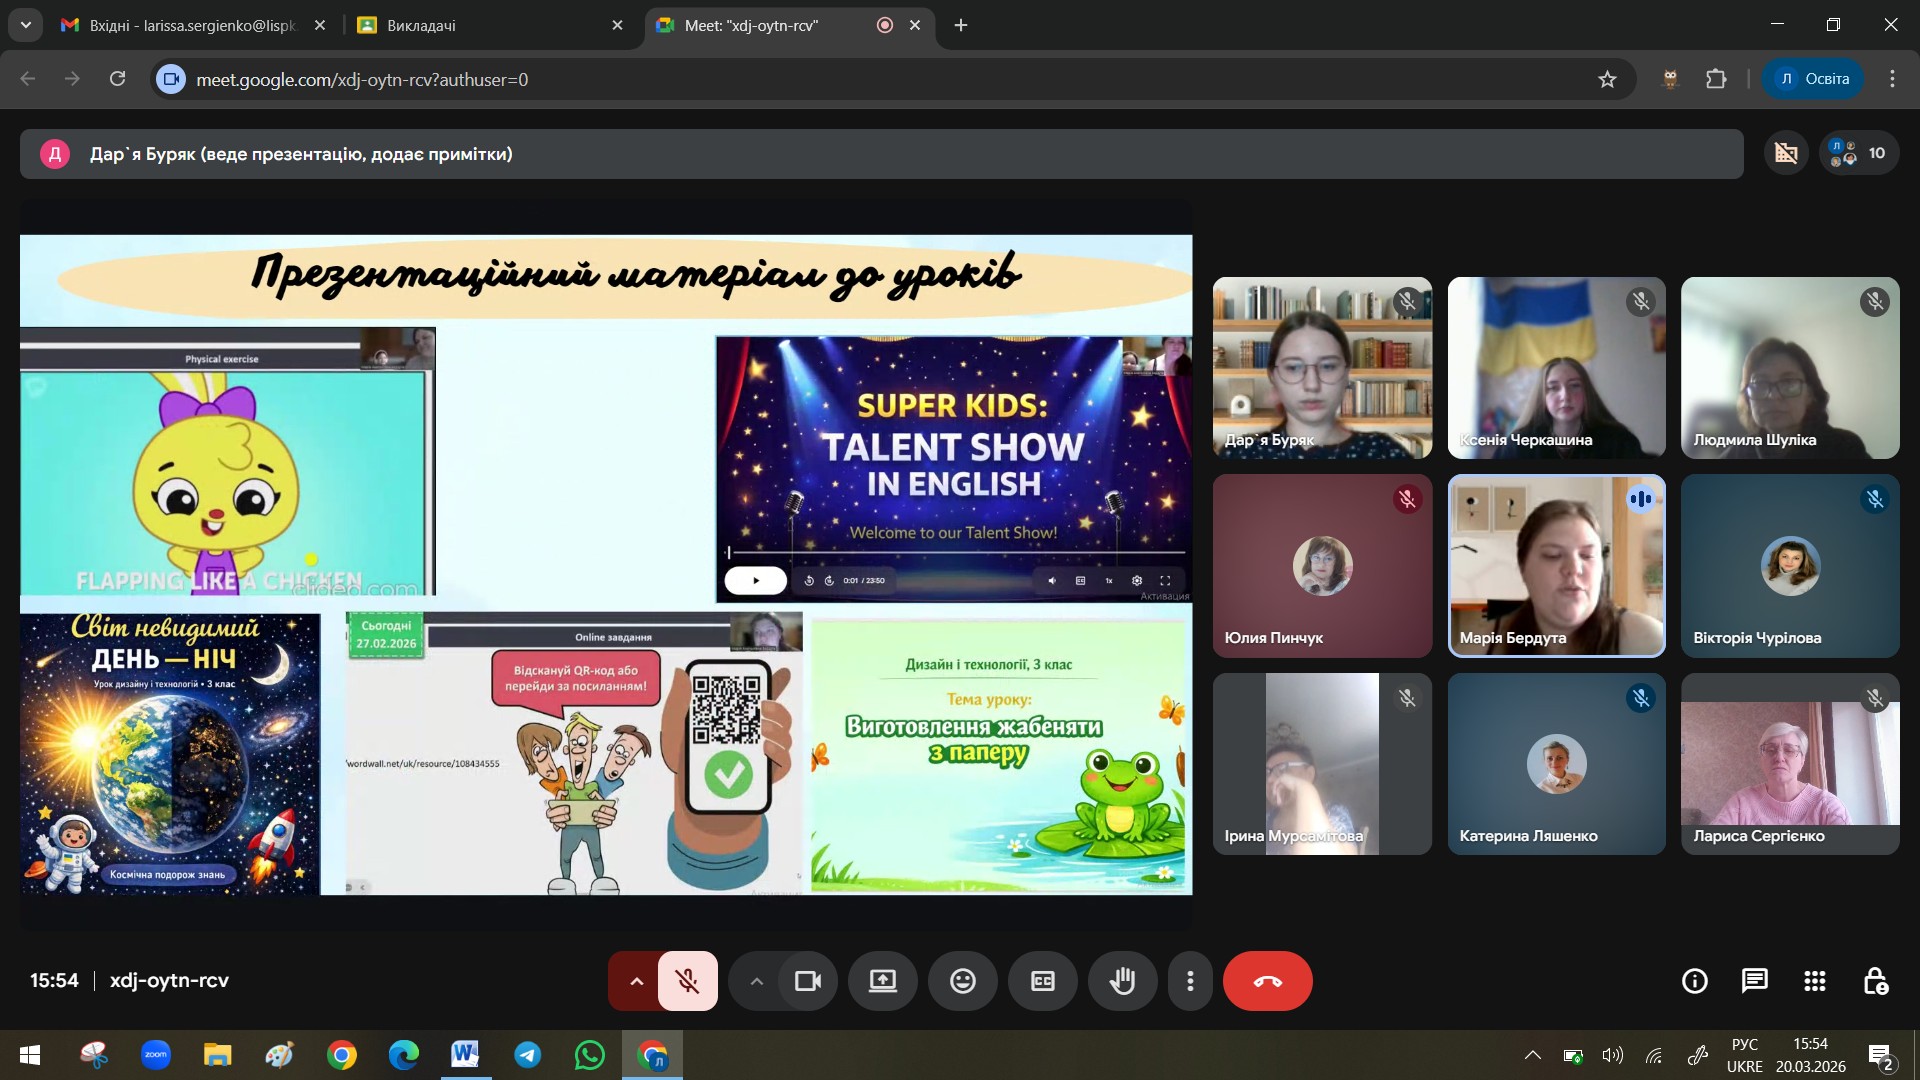The height and width of the screenshot is (1080, 1920).
Task: Open host controls lock icon
Action: (1875, 981)
